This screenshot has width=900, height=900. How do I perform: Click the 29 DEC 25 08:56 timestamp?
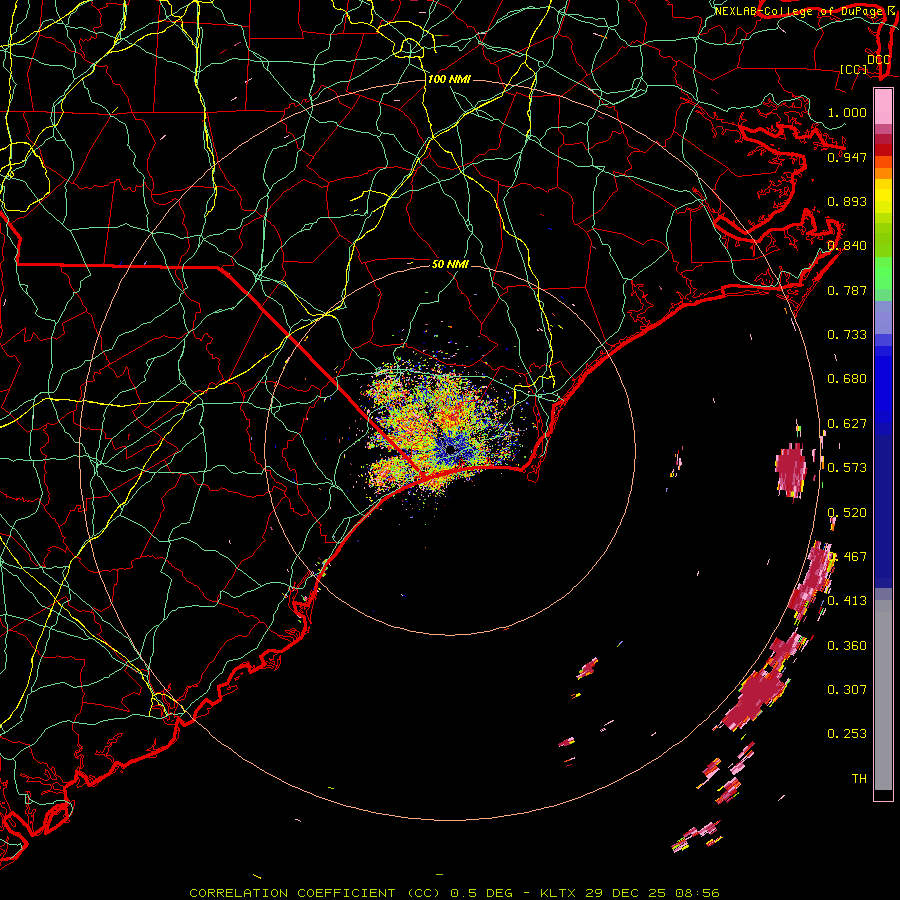coord(652,893)
